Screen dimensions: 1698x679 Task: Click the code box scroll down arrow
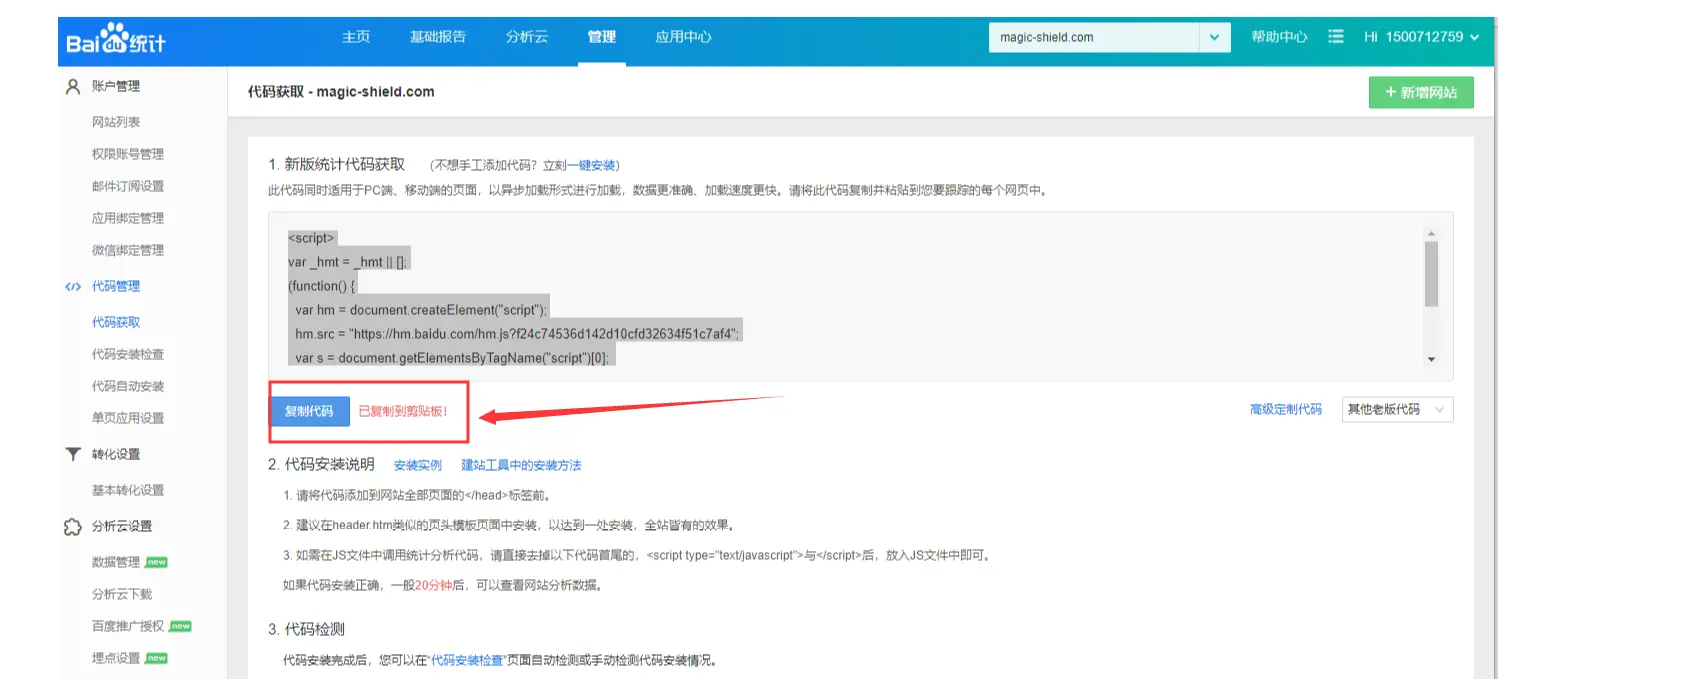[x=1432, y=359]
